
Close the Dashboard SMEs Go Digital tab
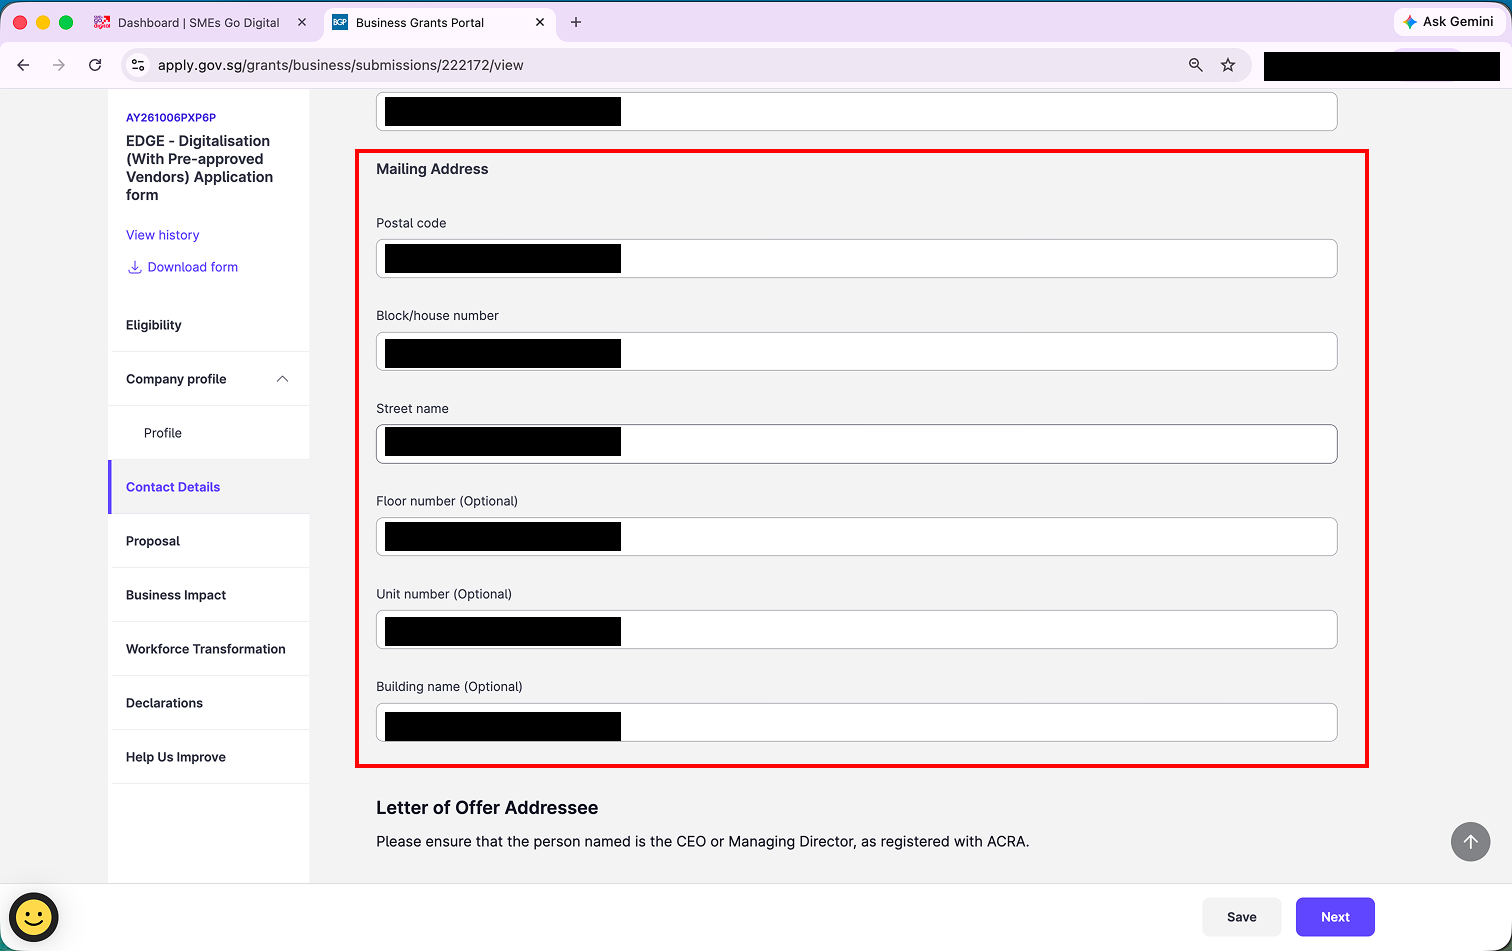pos(302,22)
